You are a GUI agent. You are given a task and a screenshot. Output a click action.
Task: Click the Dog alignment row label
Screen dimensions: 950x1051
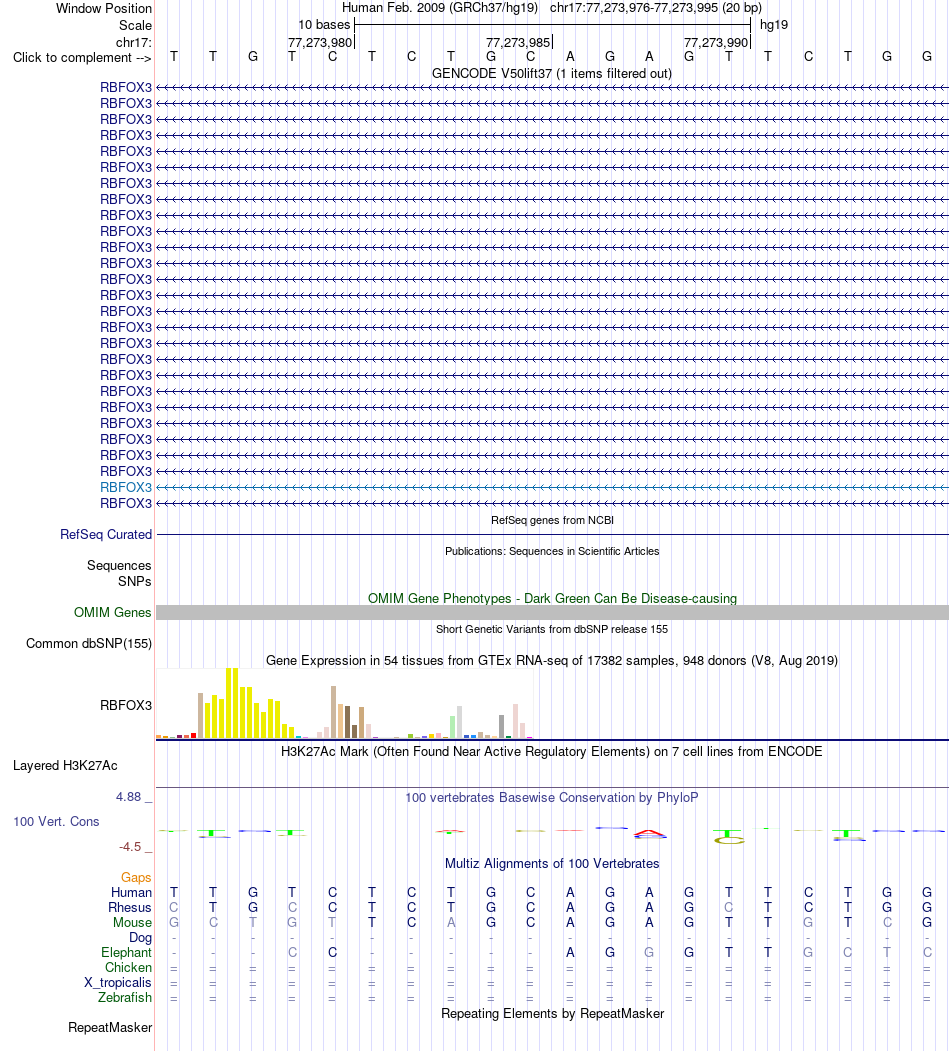[x=141, y=938]
